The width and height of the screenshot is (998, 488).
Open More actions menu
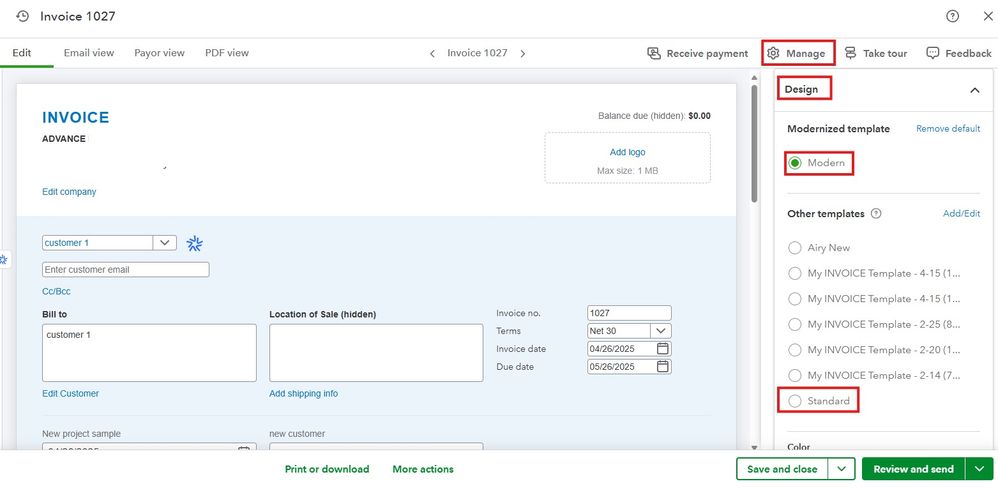pos(423,470)
